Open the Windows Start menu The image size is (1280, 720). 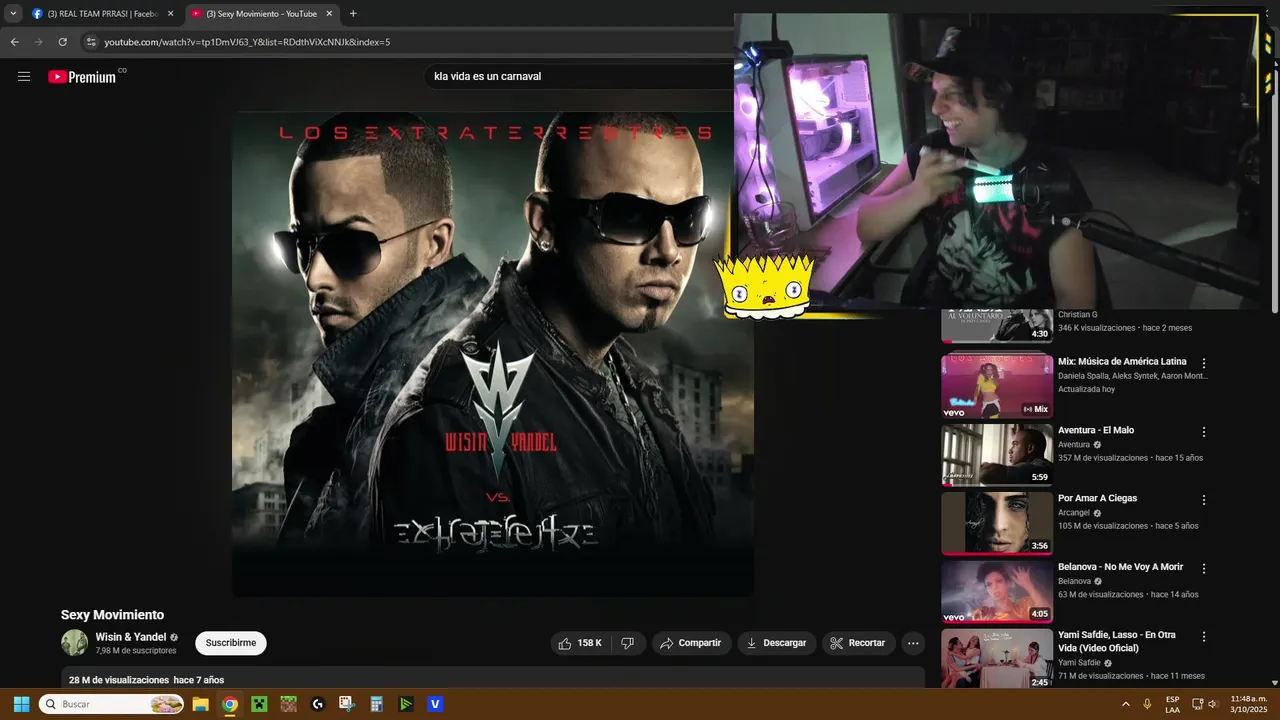21,704
